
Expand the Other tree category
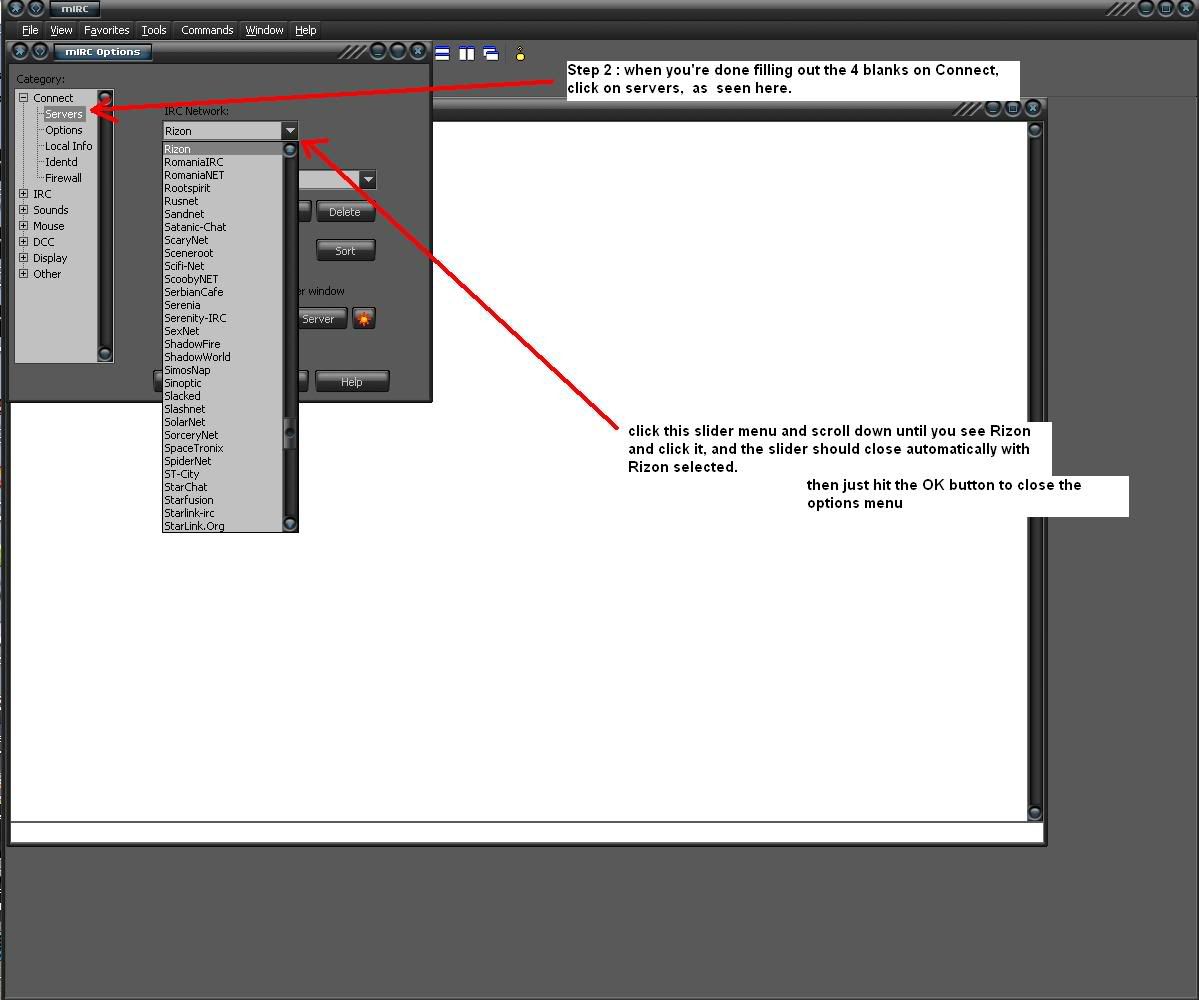click(24, 274)
